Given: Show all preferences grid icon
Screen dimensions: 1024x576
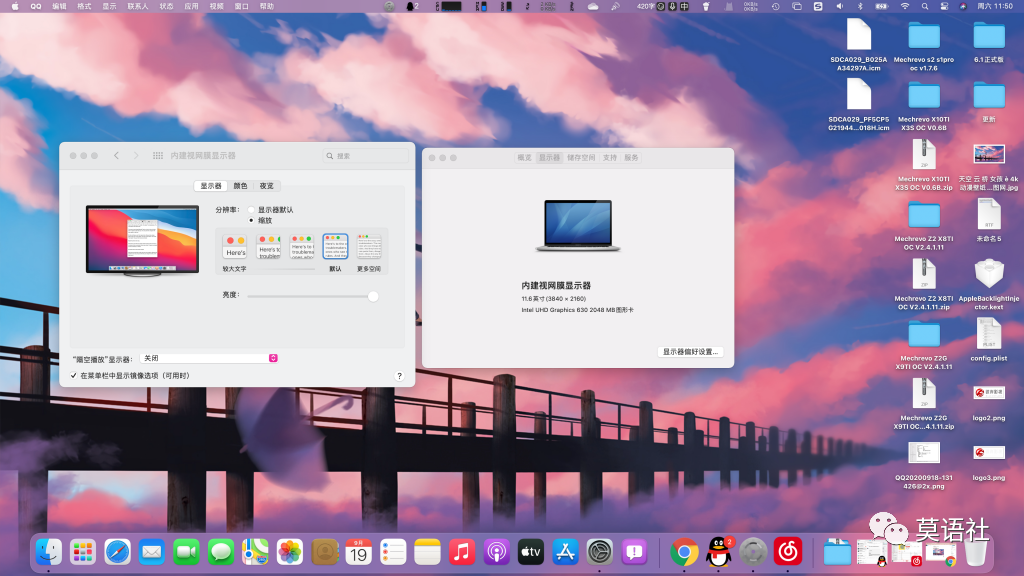Looking at the screenshot, I should 158,155.
